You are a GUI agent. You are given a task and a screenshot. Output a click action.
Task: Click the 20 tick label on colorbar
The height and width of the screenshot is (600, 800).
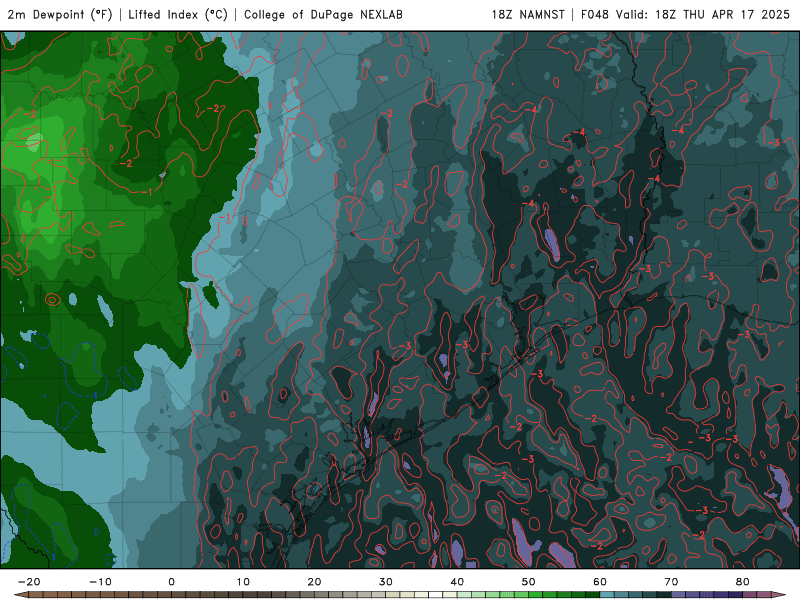314,582
